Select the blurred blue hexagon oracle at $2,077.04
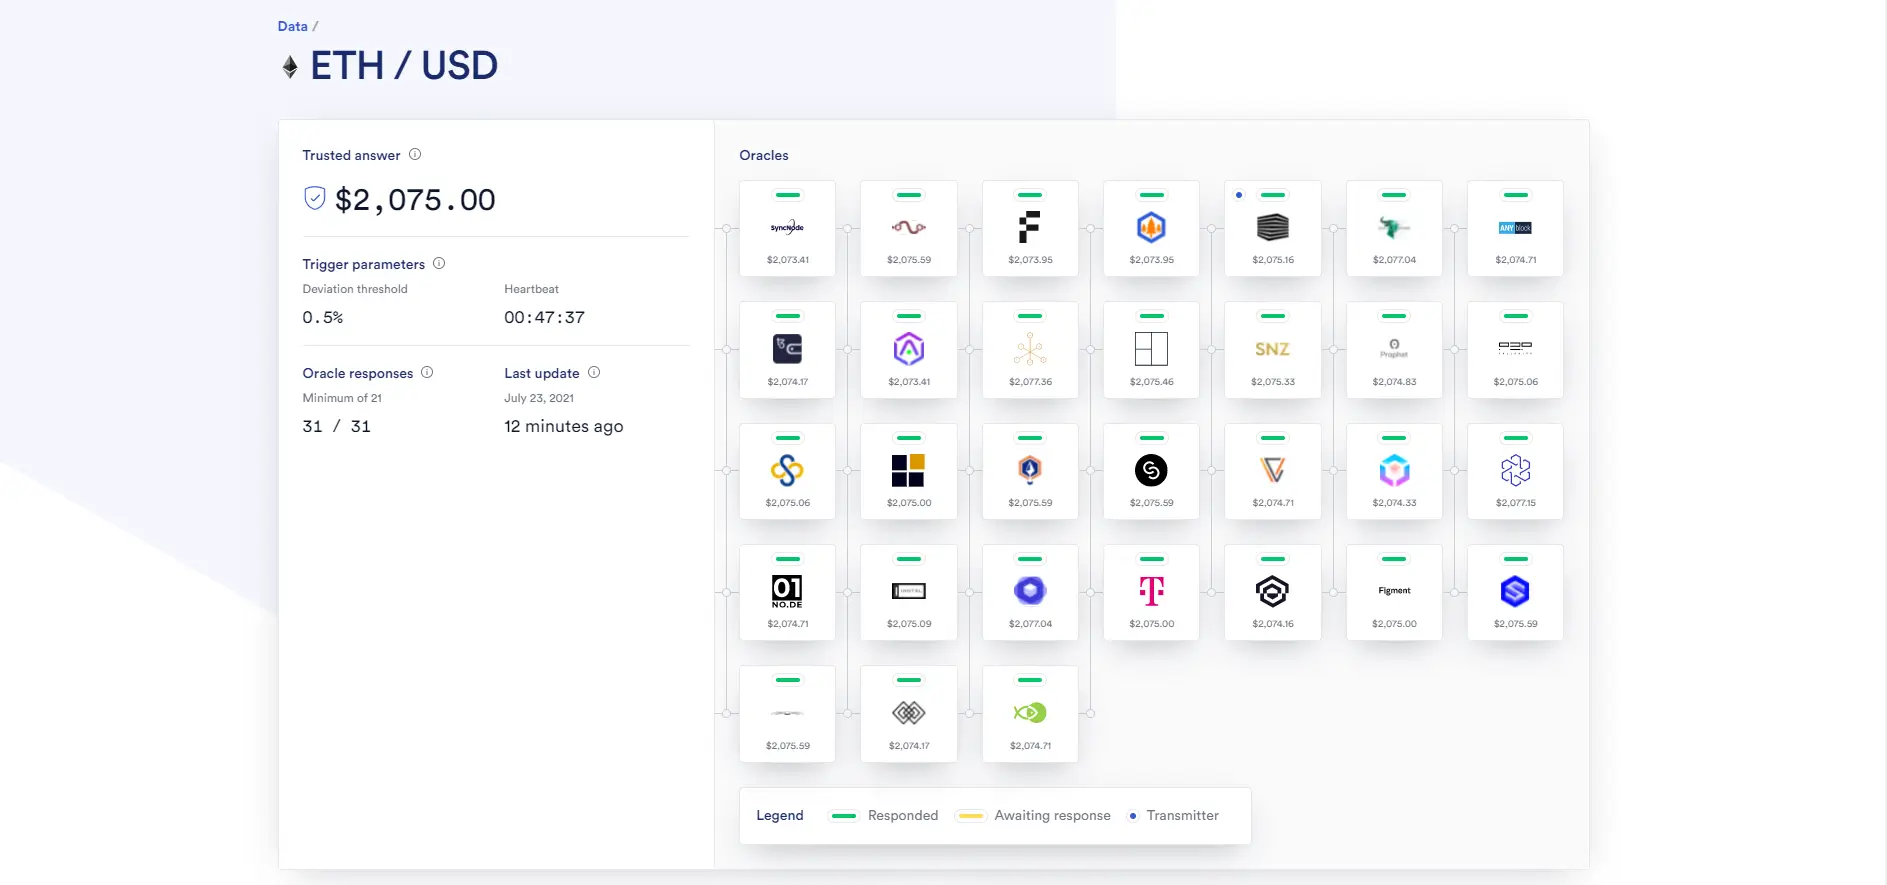The height and width of the screenshot is (885, 1887). coord(1030,592)
